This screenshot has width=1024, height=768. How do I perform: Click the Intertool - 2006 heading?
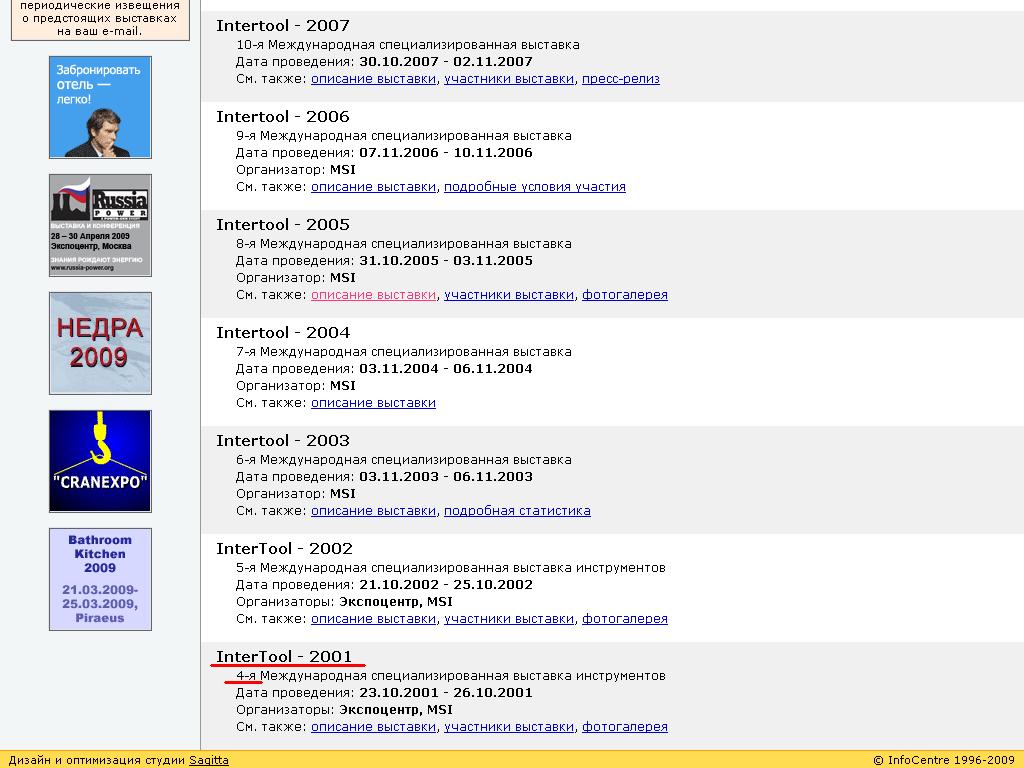point(283,116)
